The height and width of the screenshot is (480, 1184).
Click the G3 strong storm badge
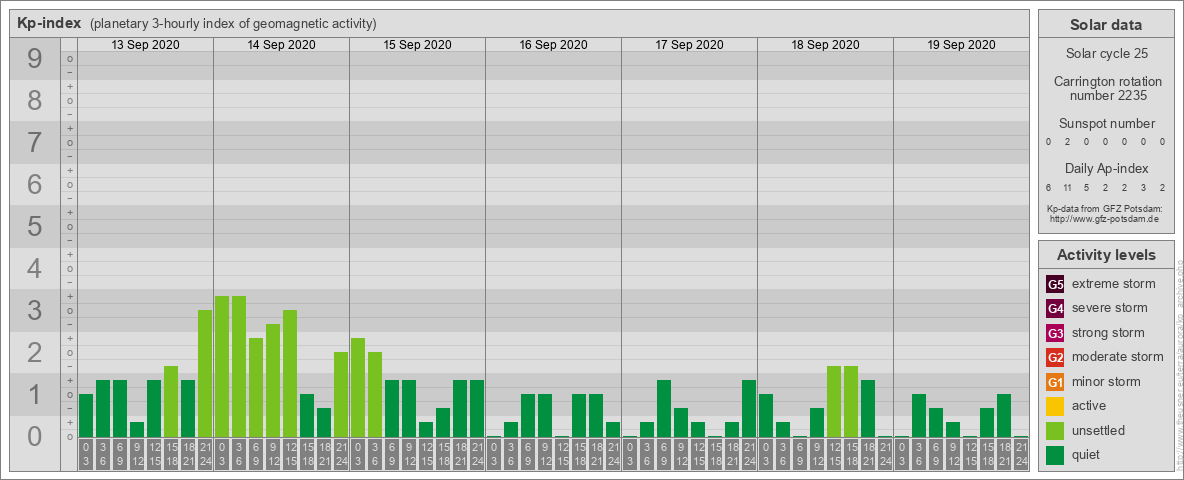click(1056, 333)
